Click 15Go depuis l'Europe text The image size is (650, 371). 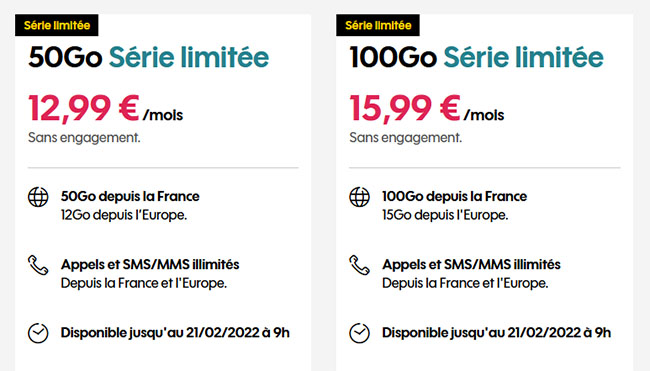[445, 215]
